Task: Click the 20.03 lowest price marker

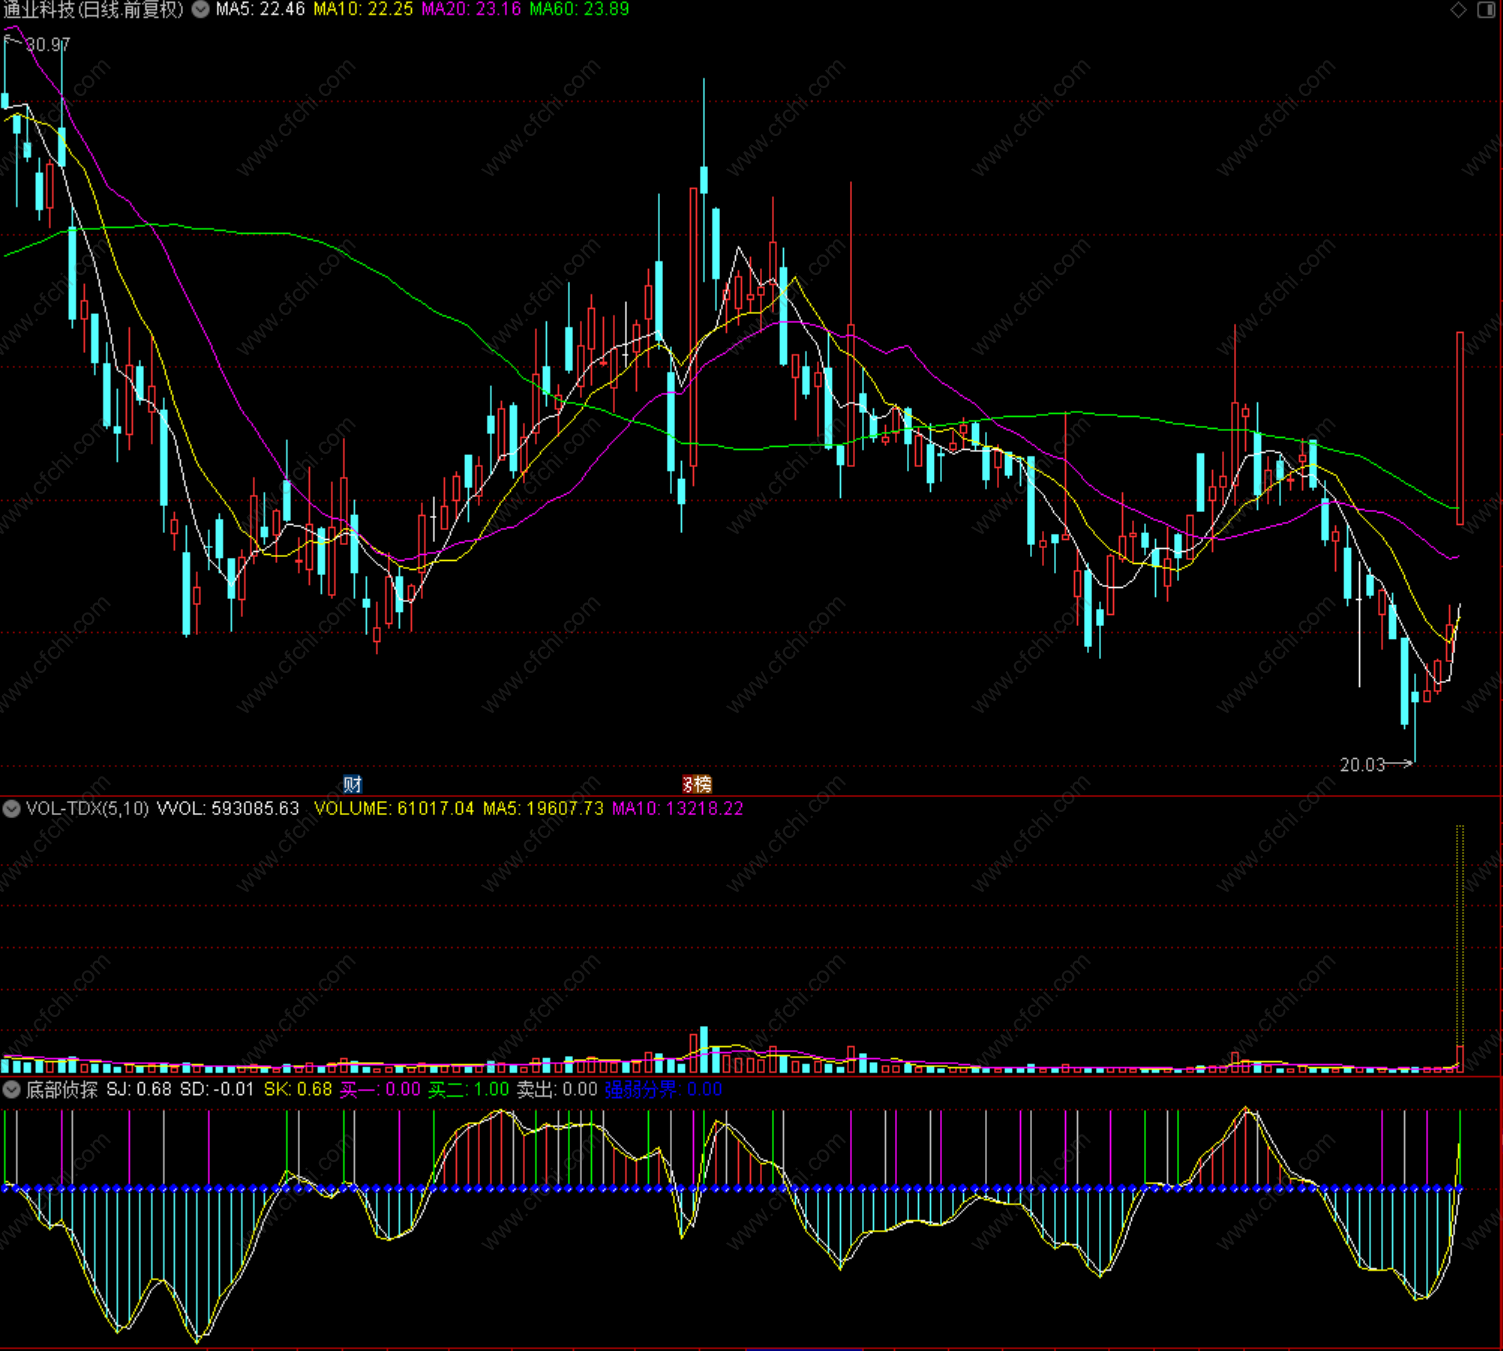Action: pyautogui.click(x=1362, y=765)
